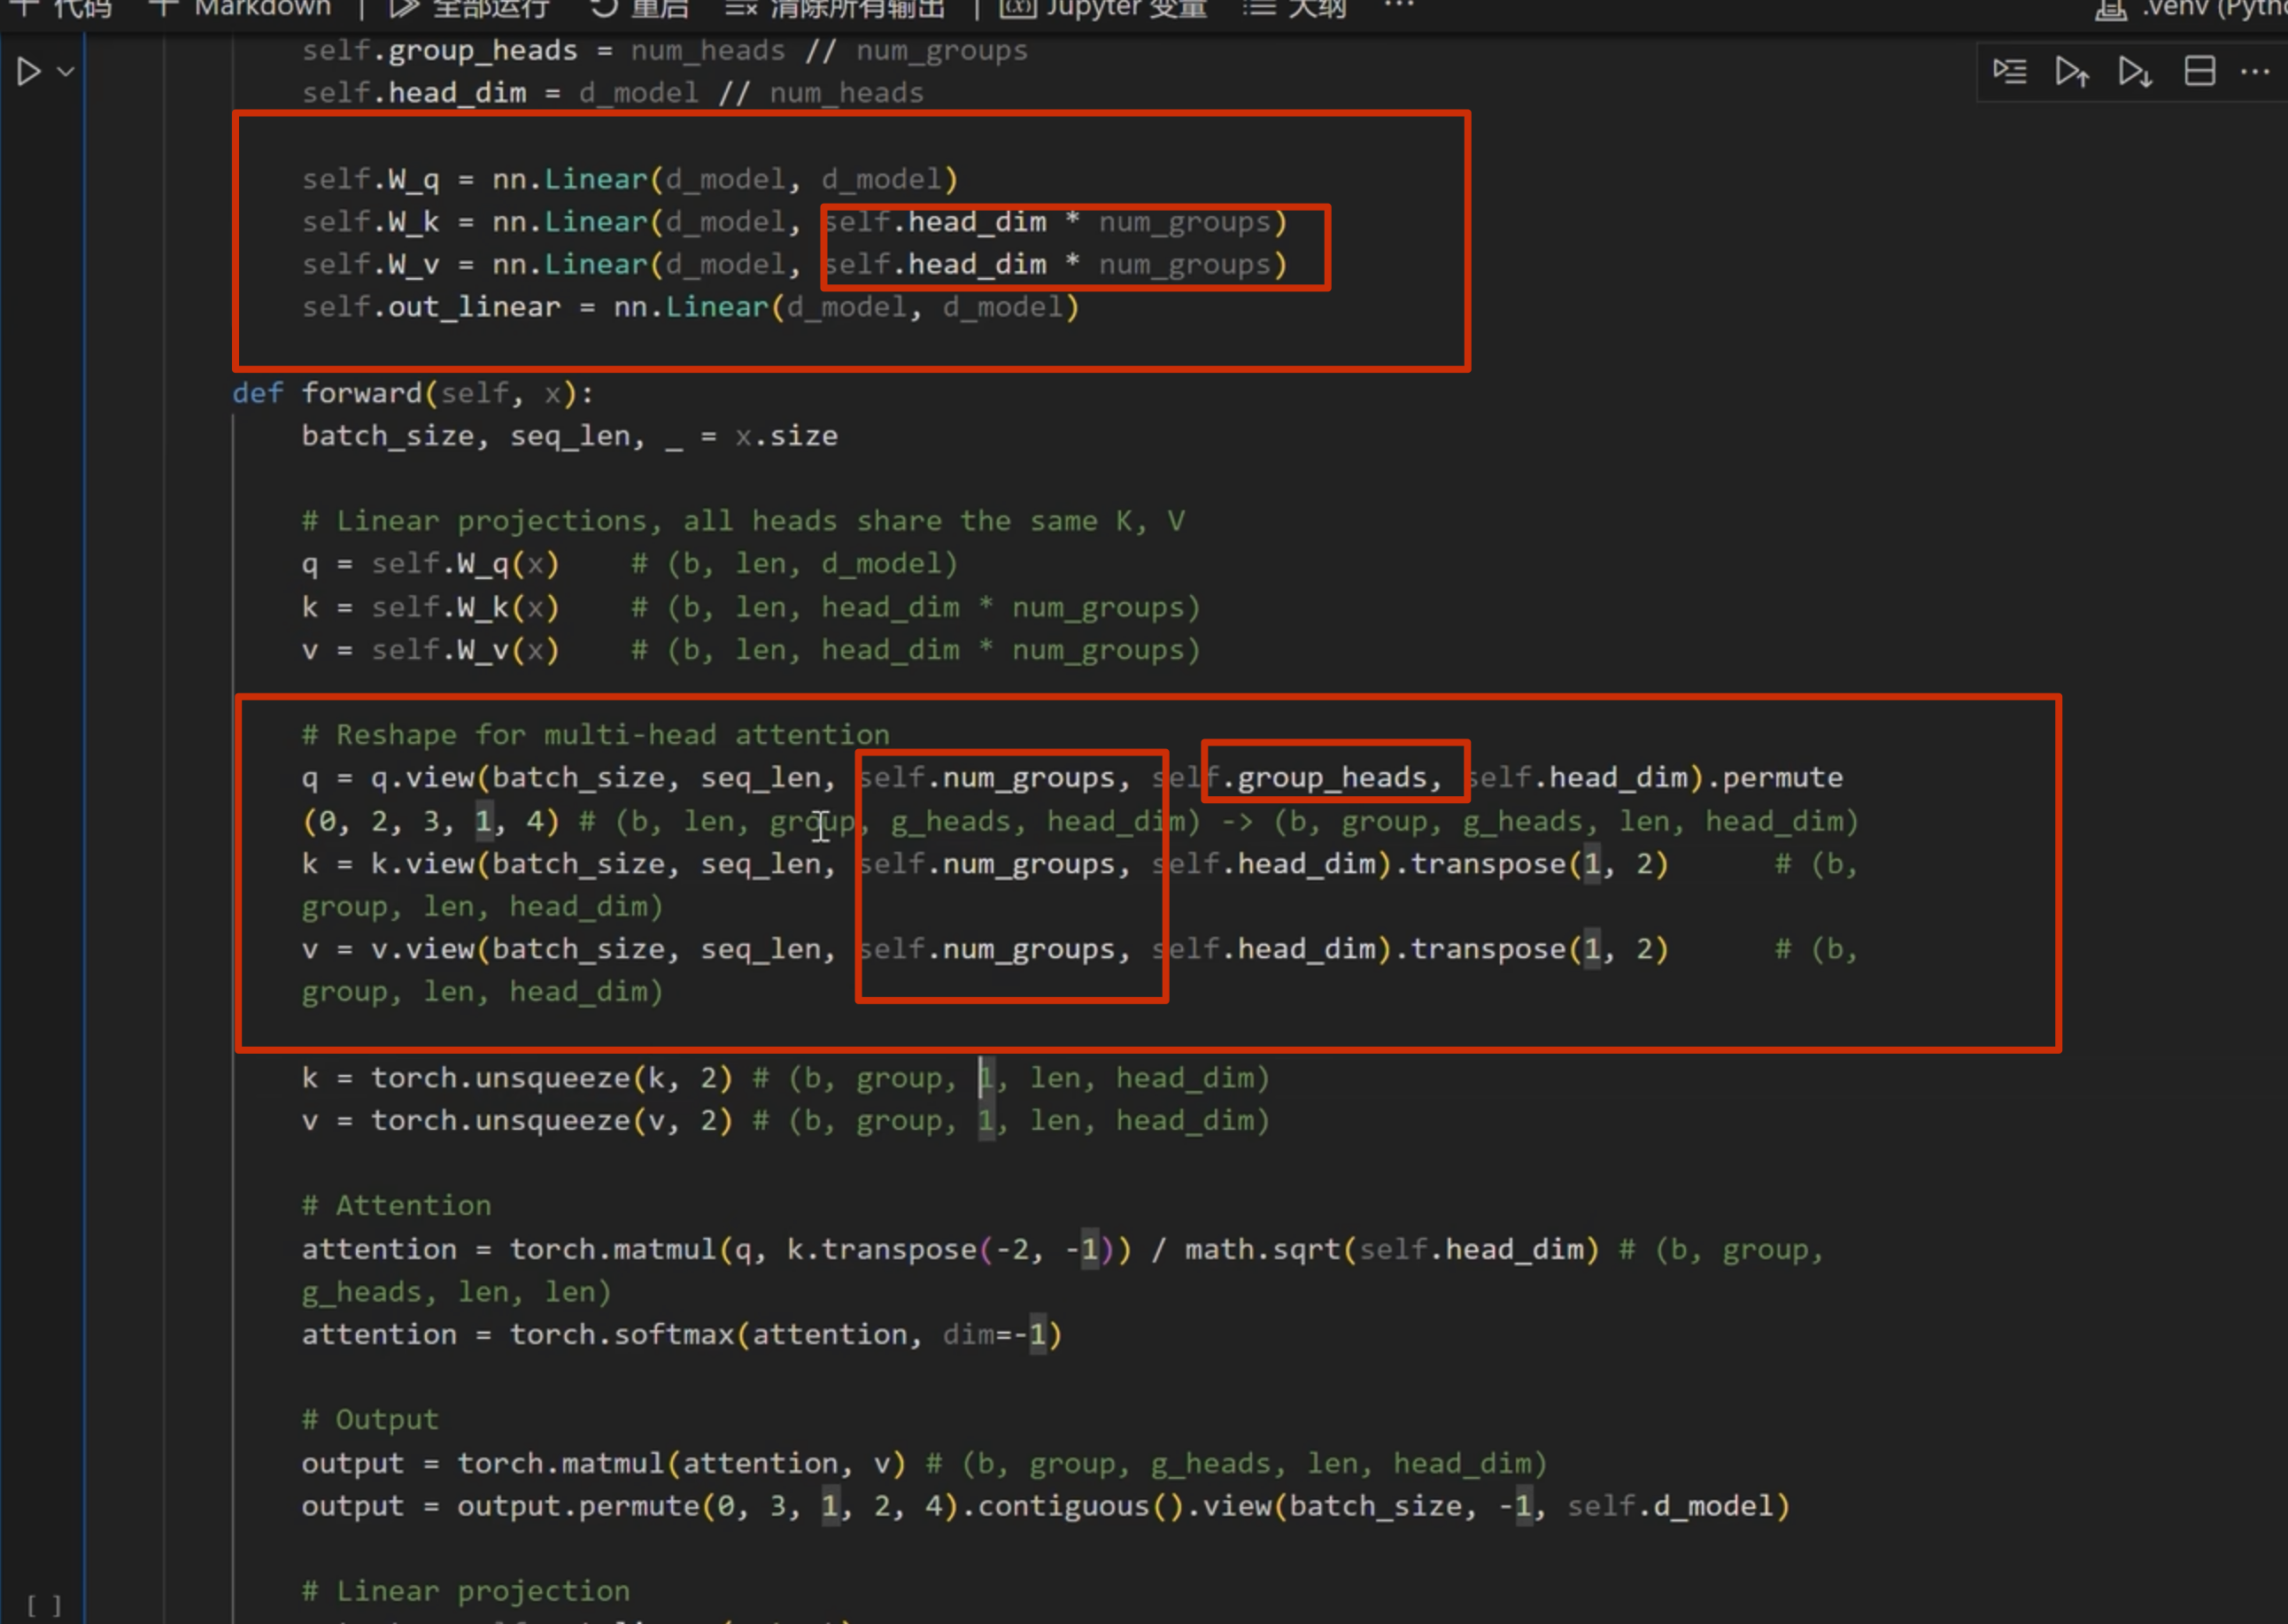Split the cell using the split icon
The image size is (2288, 1624).
click(2199, 72)
